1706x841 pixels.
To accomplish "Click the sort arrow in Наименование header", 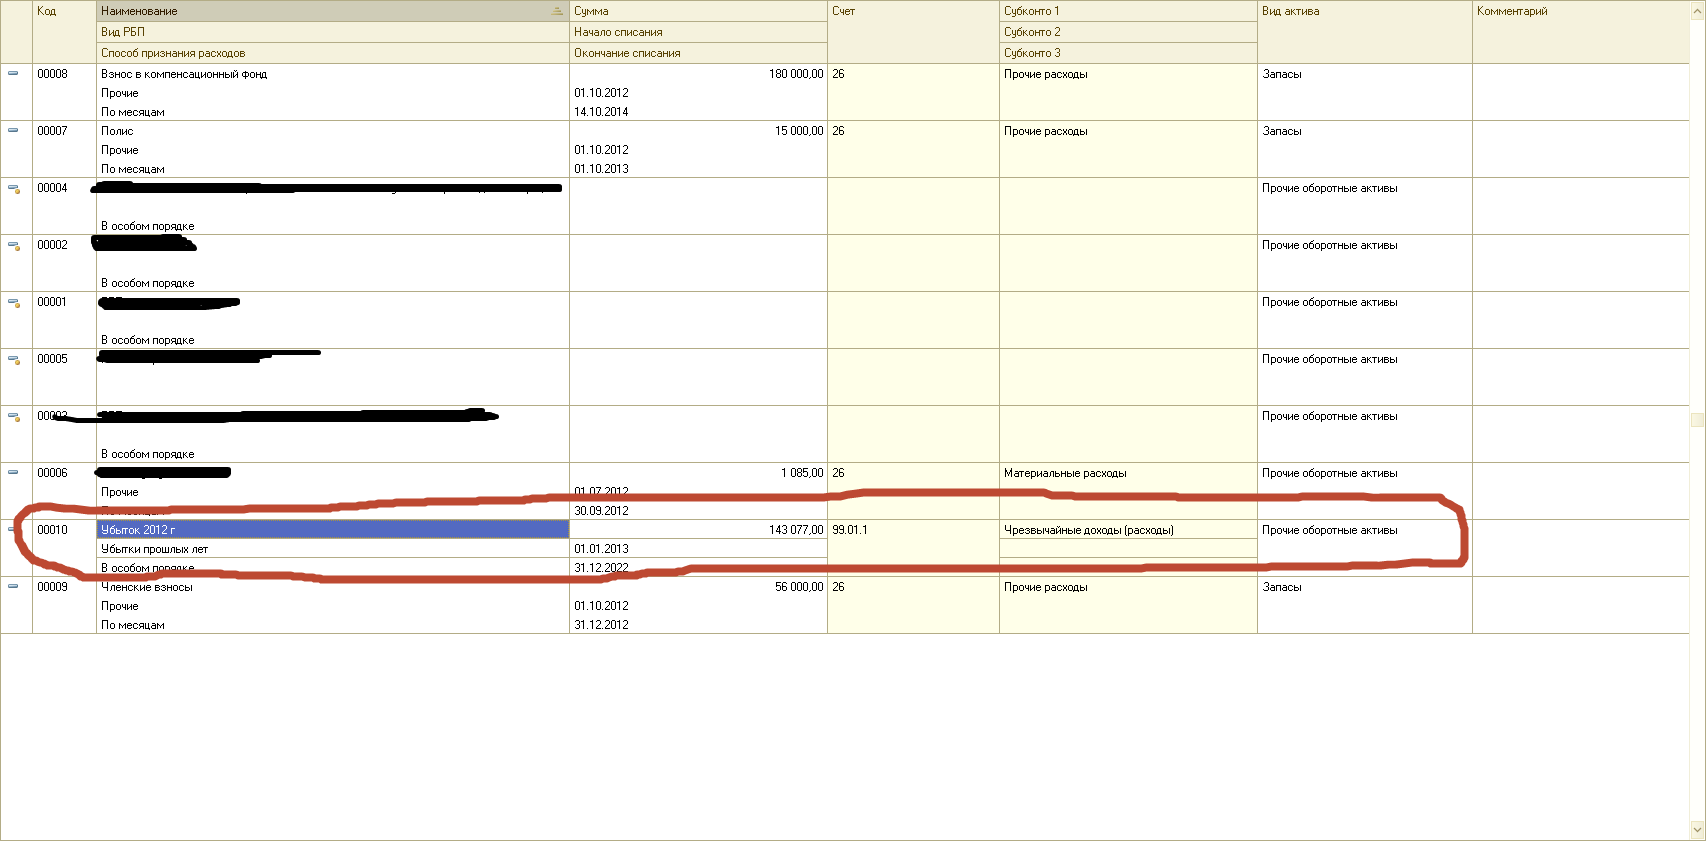I will click(557, 11).
